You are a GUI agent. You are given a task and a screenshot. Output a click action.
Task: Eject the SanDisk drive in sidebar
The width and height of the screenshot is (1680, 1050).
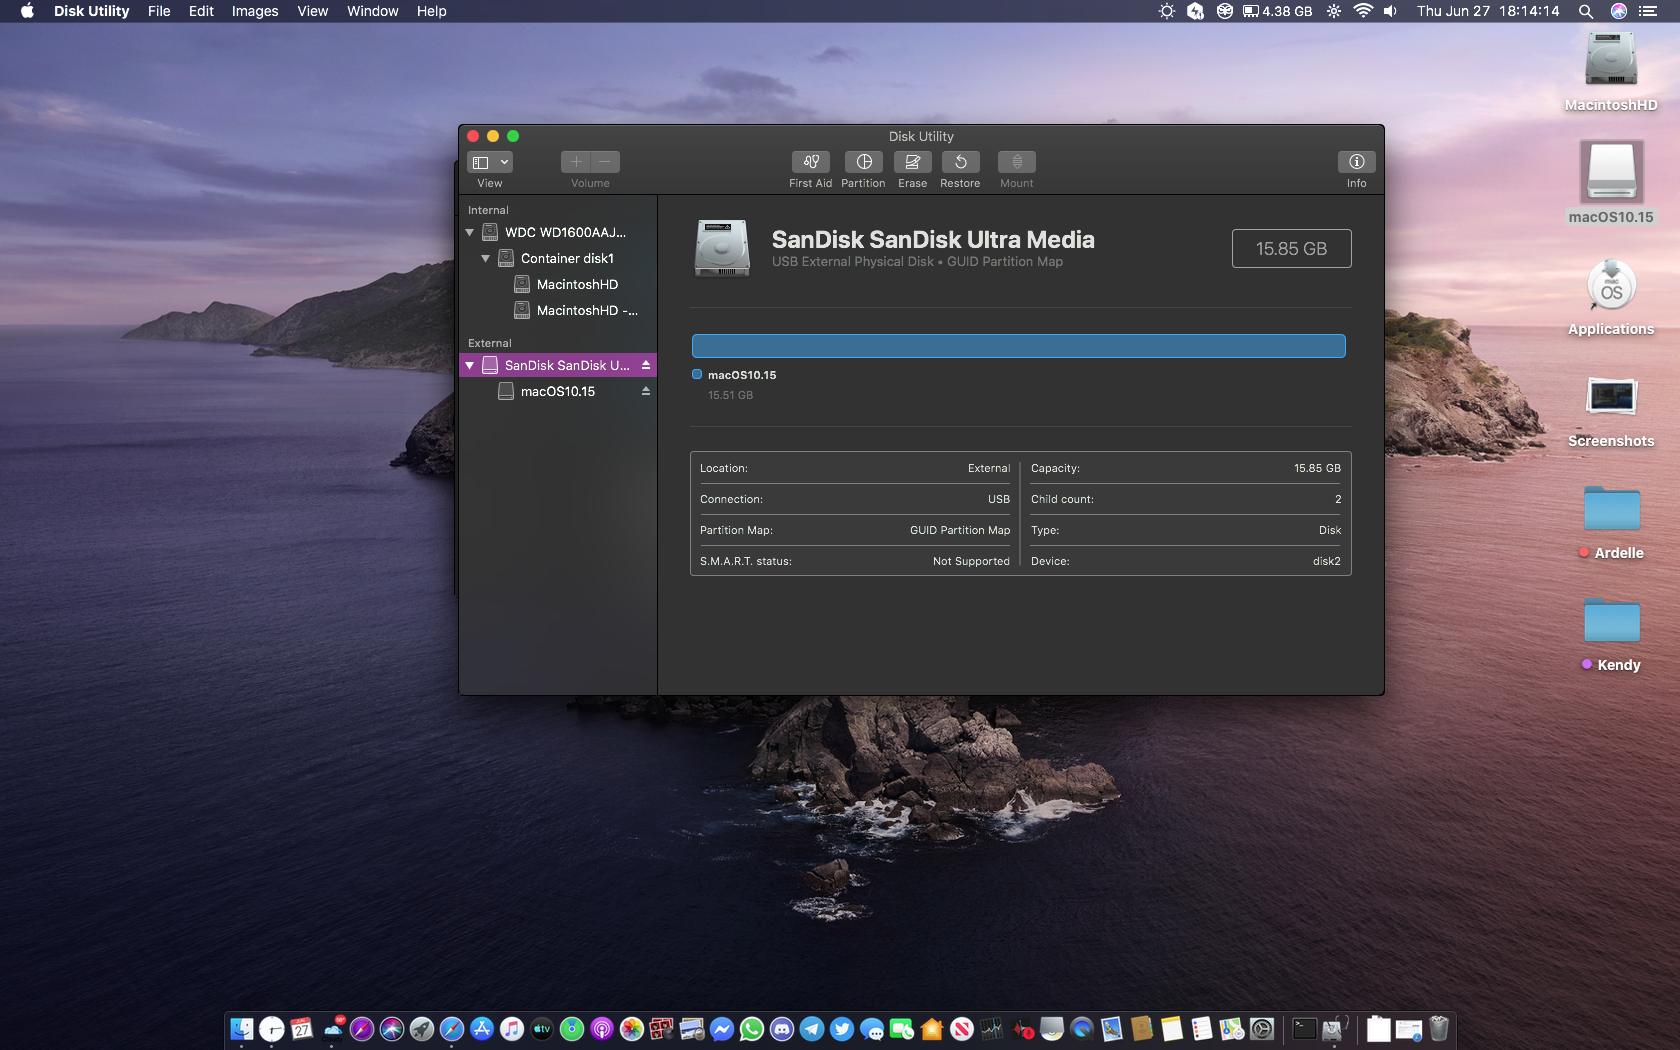click(646, 366)
